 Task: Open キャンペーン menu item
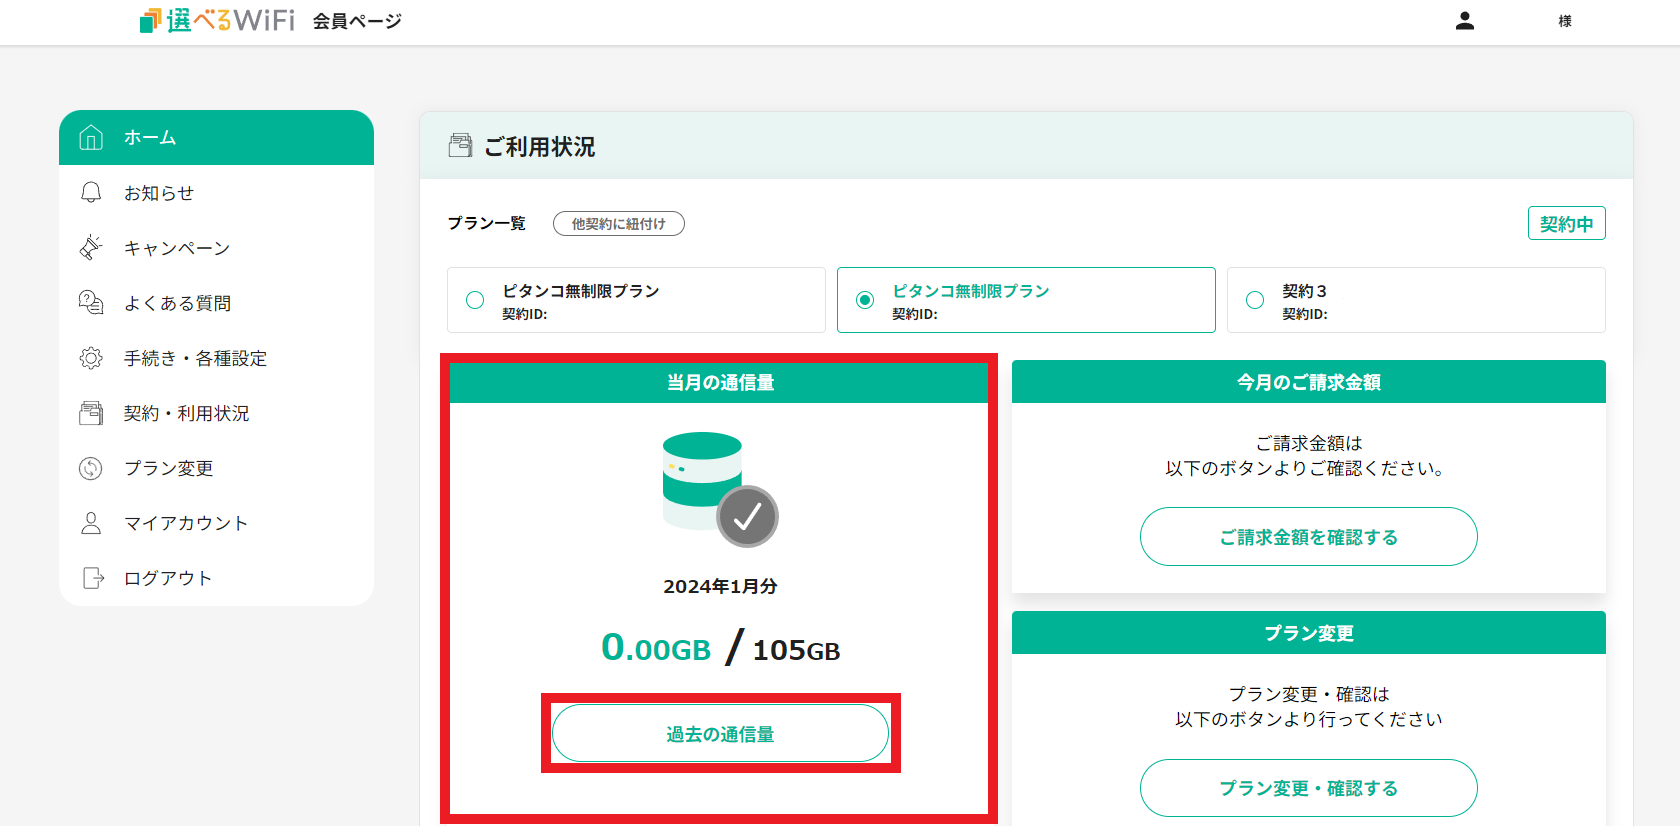[216, 247]
